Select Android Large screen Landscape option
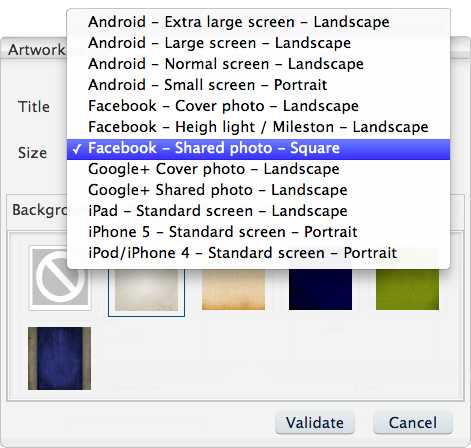Viewport: 471px width, 448px height. 258,43
